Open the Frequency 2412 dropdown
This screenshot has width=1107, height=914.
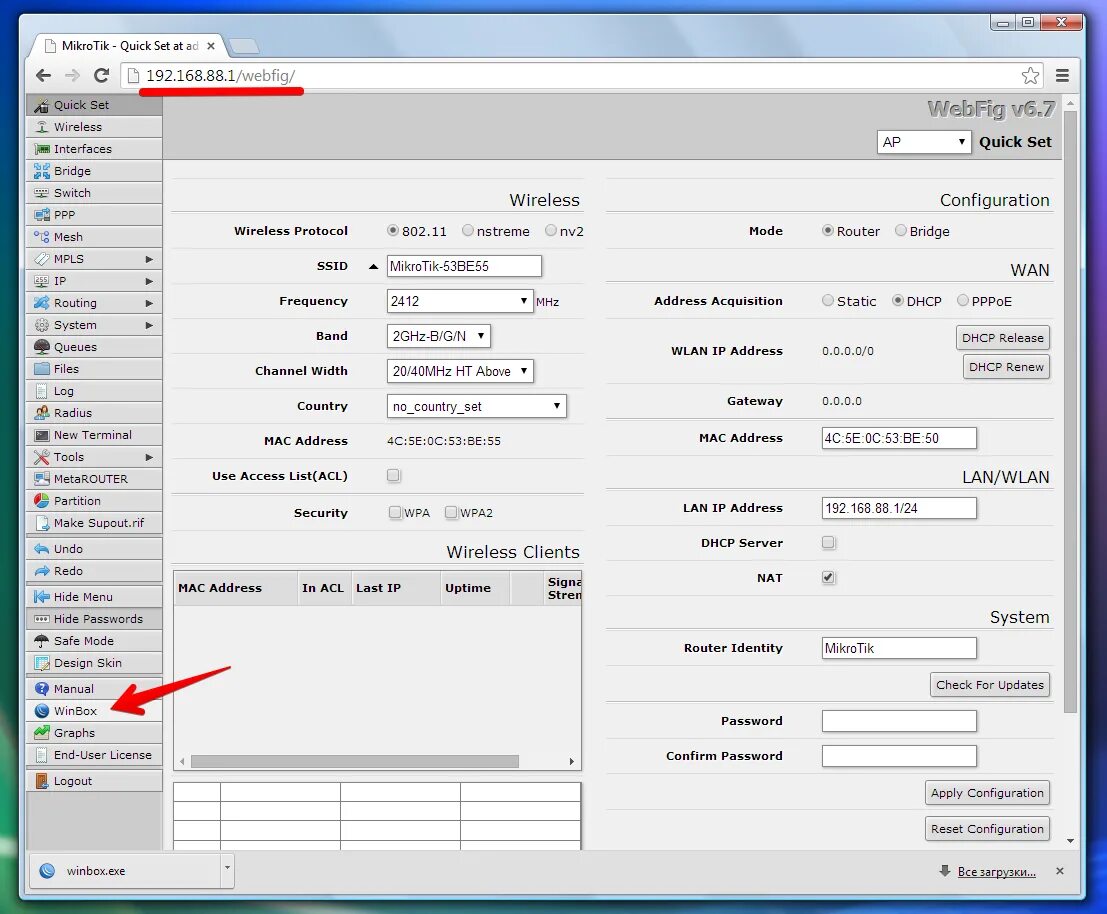coord(460,301)
